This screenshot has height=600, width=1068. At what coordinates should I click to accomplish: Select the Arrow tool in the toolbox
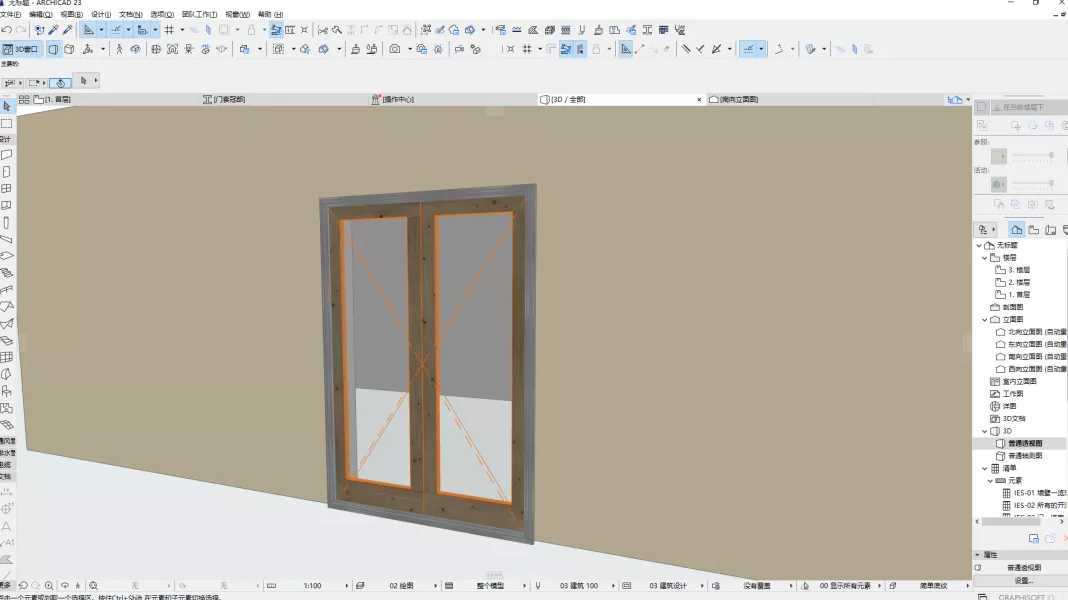(7, 106)
